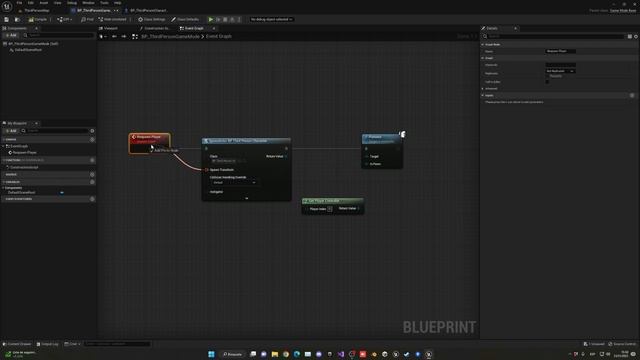Select the SpawnActor node header
Image resolution: width=640 pixels, height=360 pixels.
point(246,141)
